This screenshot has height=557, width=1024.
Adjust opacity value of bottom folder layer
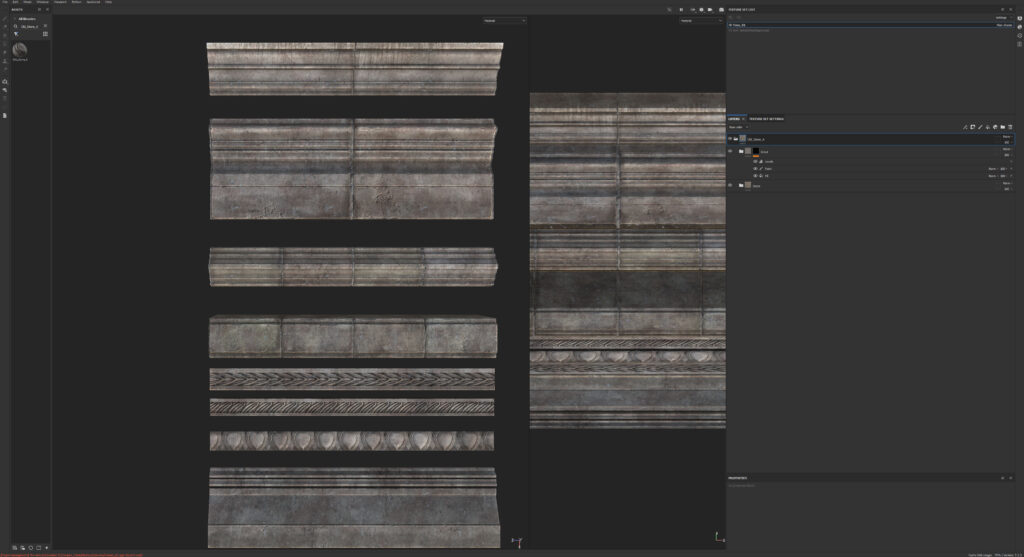click(x=1007, y=189)
